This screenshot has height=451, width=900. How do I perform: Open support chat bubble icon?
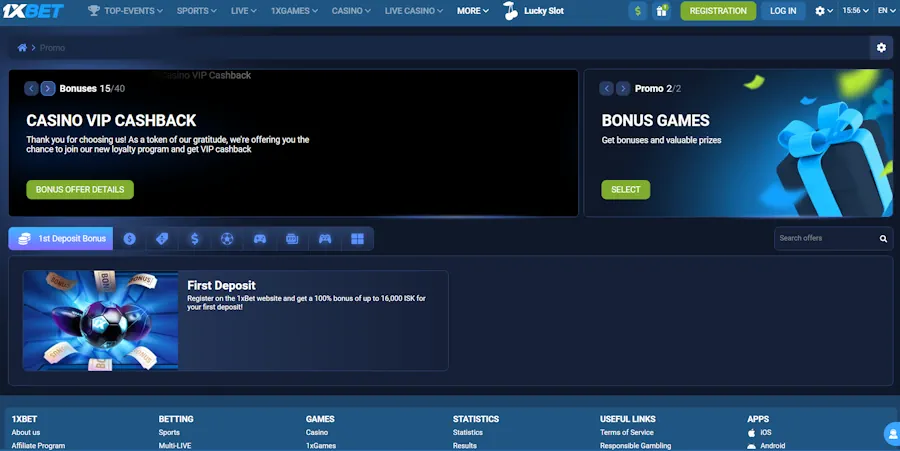point(893,434)
